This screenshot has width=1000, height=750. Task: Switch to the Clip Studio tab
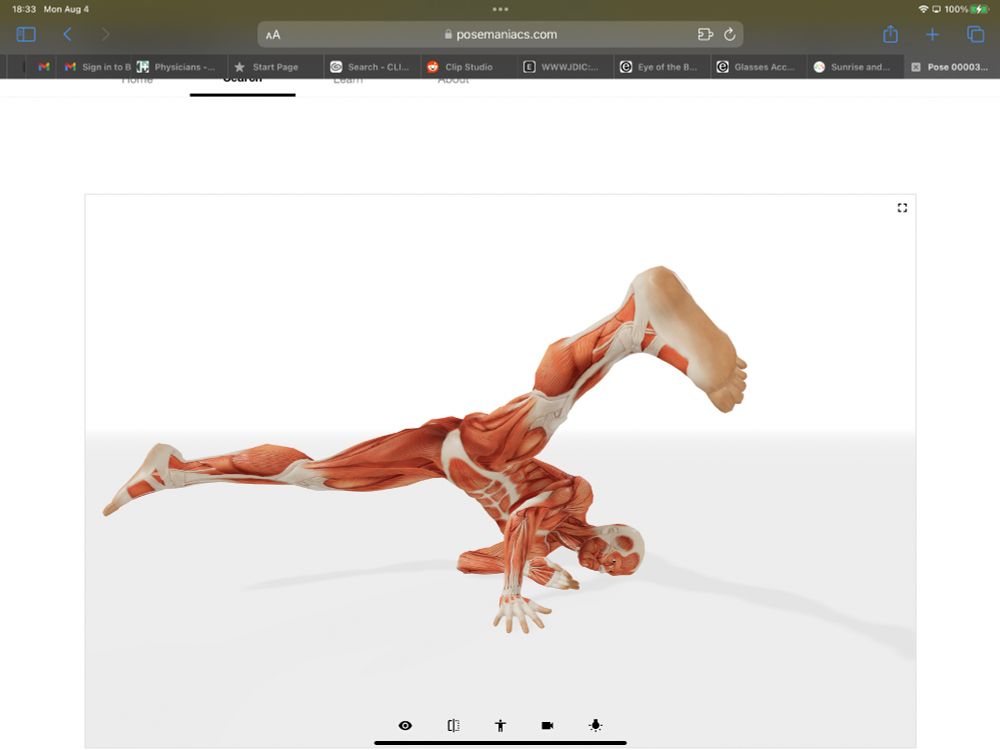pos(469,66)
